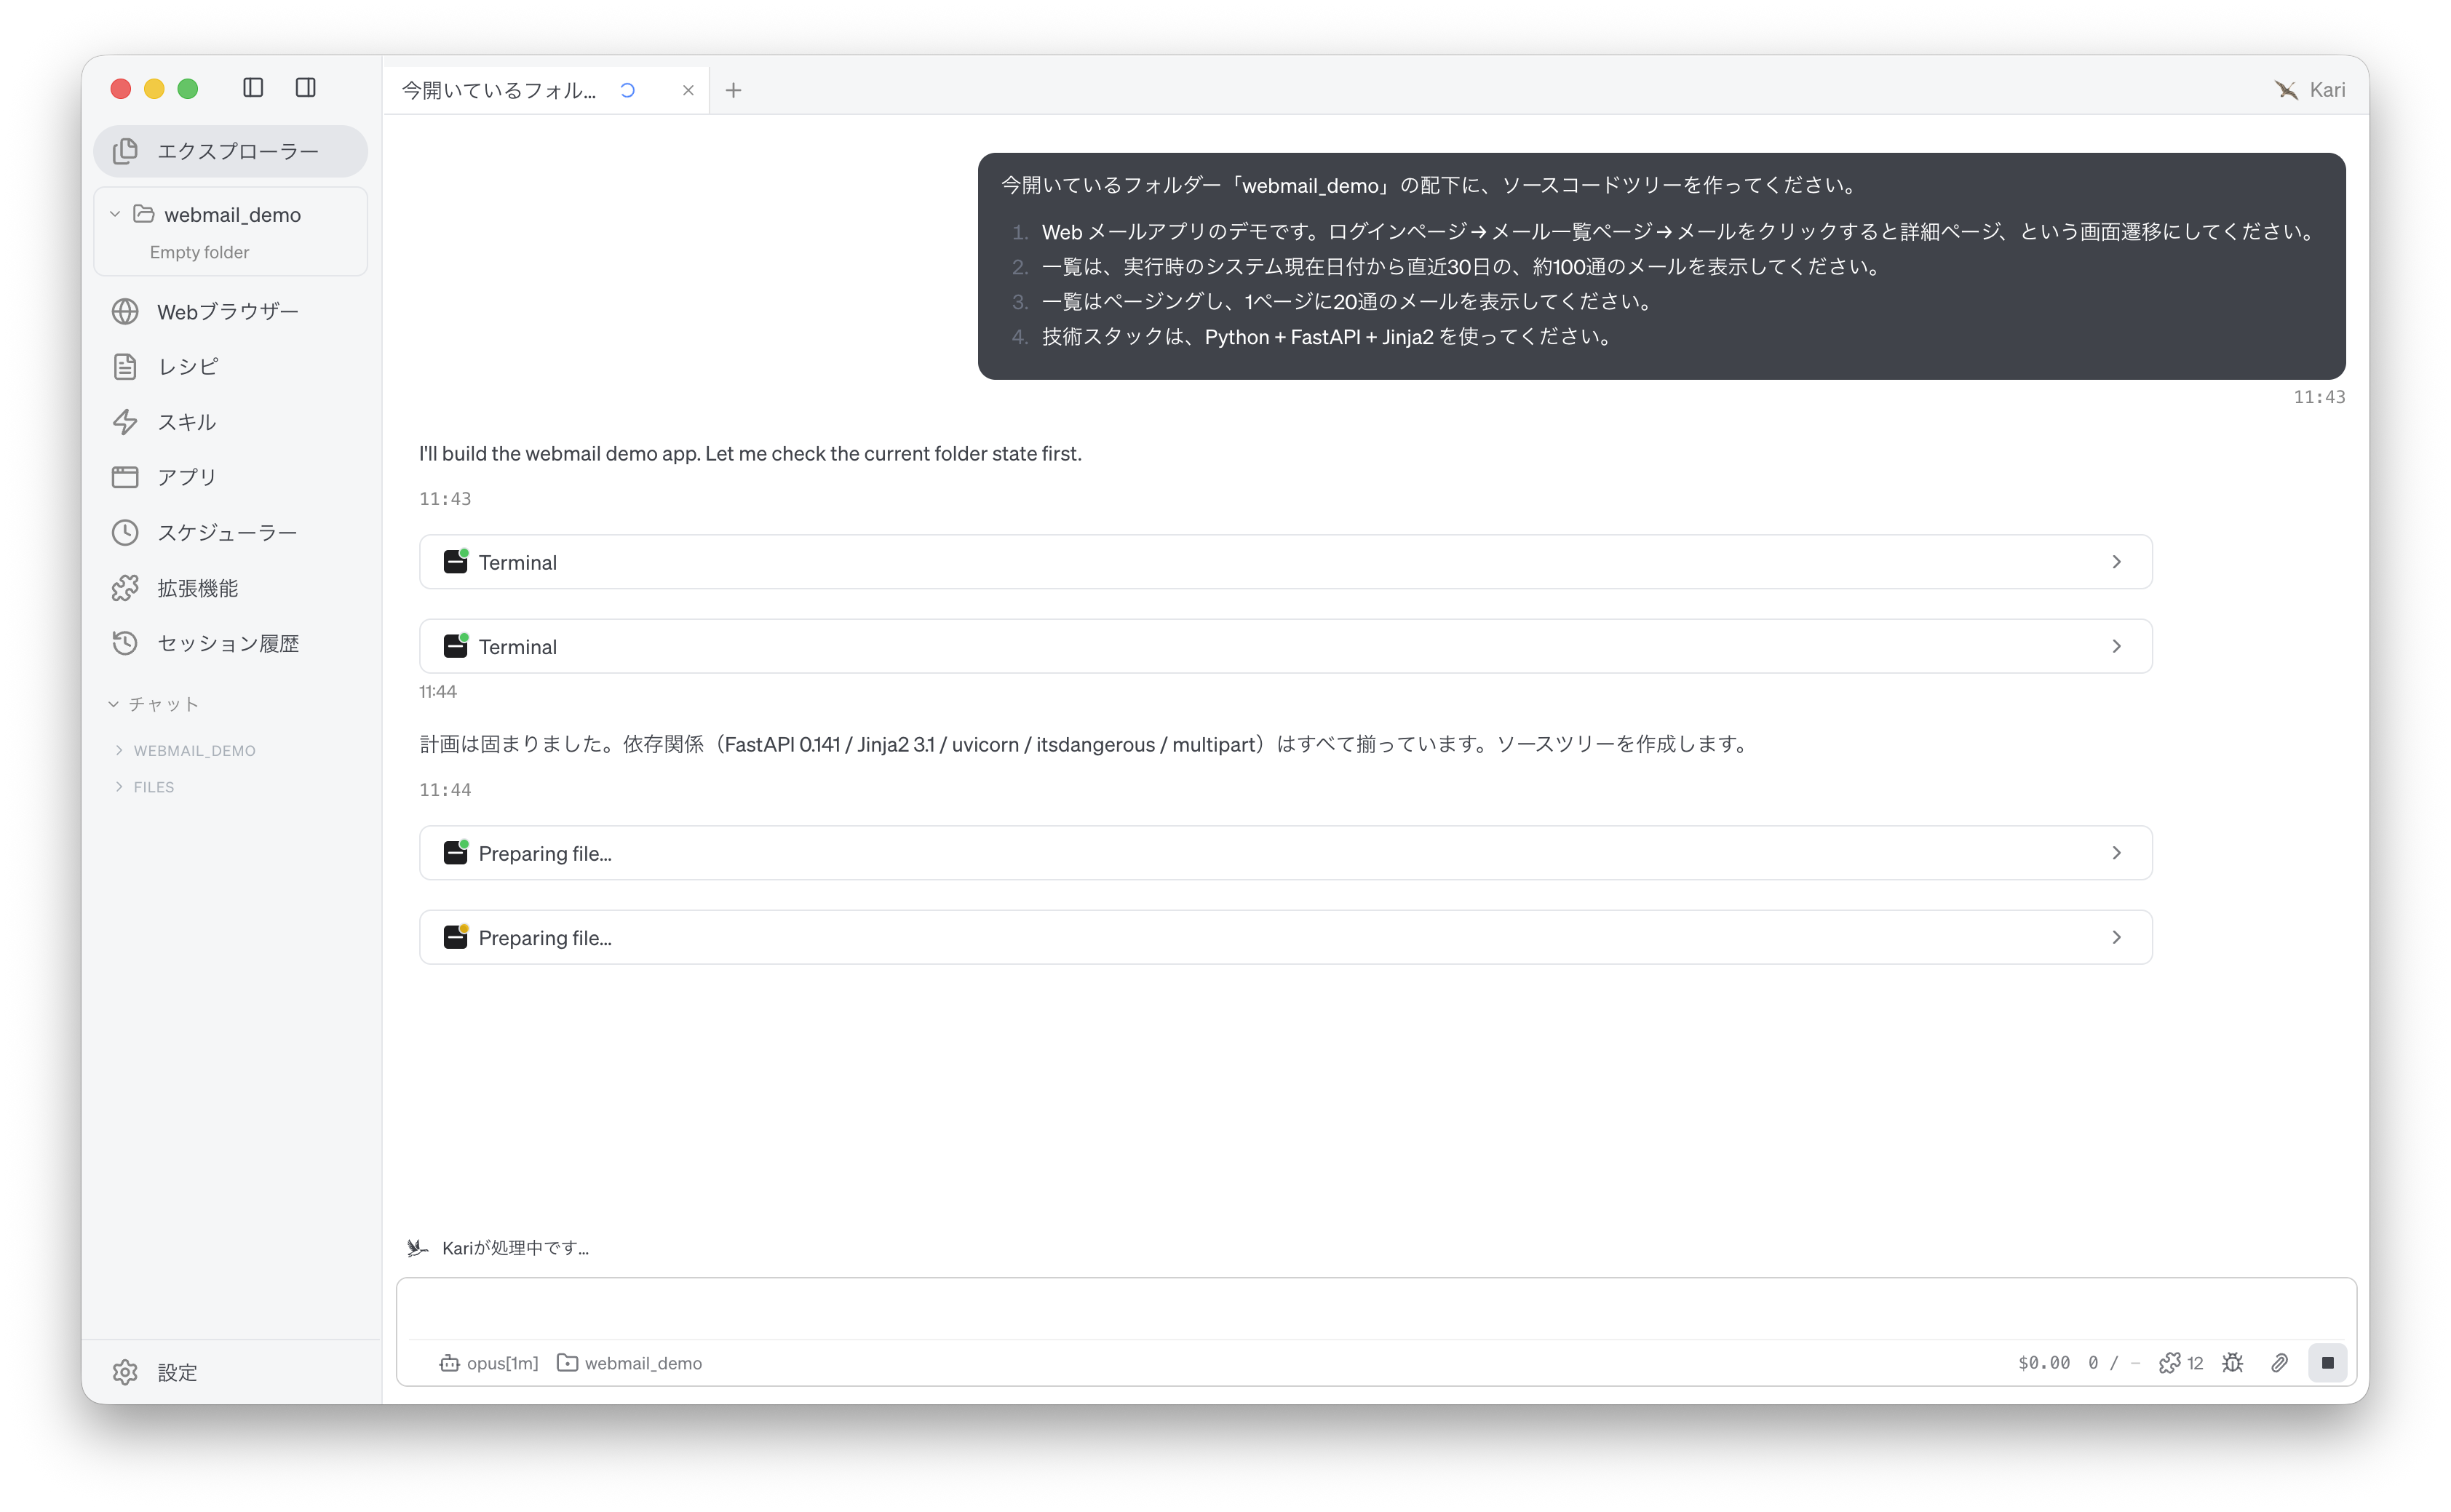
Task: Click the lightning bolt スキル icon
Action: [x=125, y=422]
